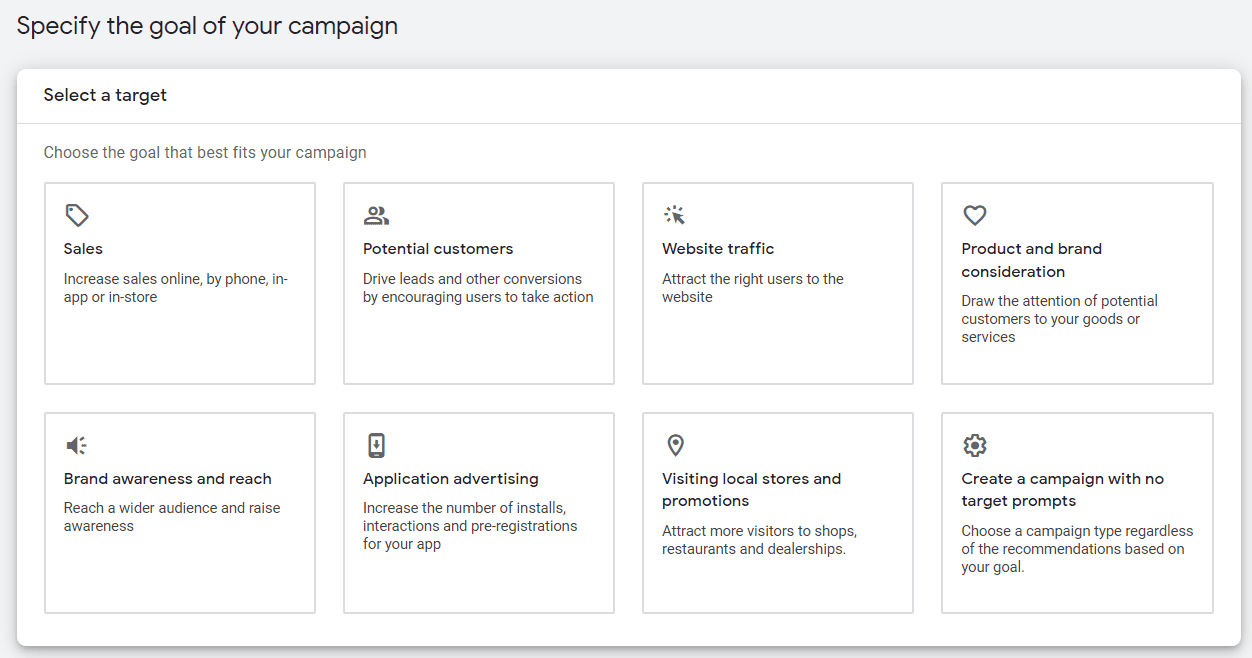Click the Select a target heading
Viewport: 1252px width, 658px height.
tap(104, 95)
